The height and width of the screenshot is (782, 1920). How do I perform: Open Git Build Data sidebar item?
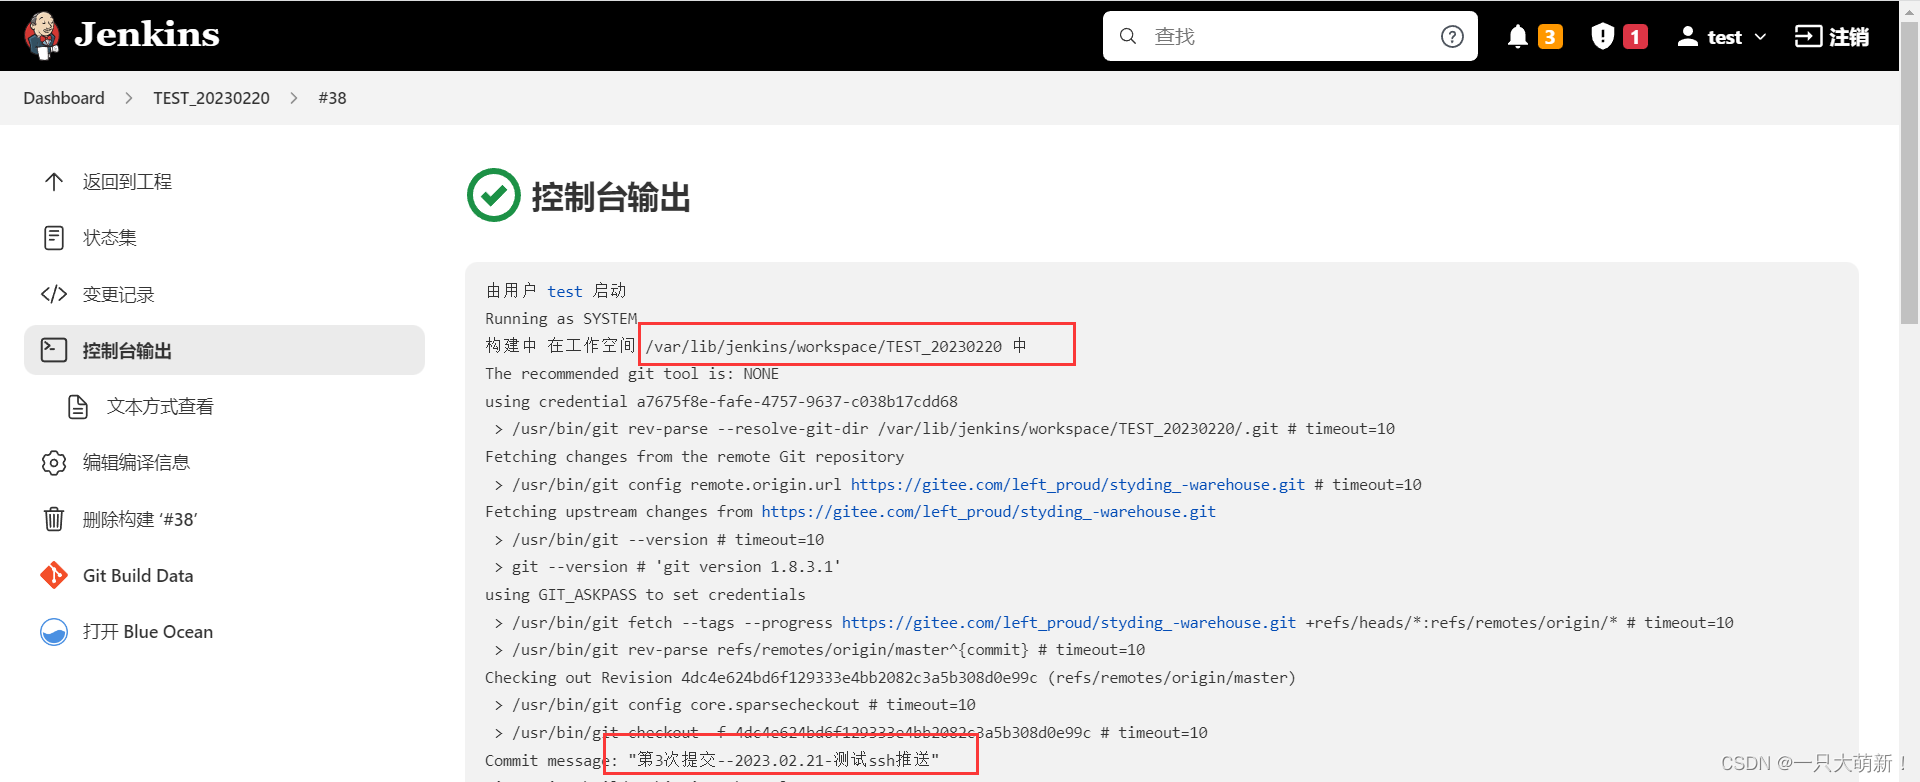[138, 576]
